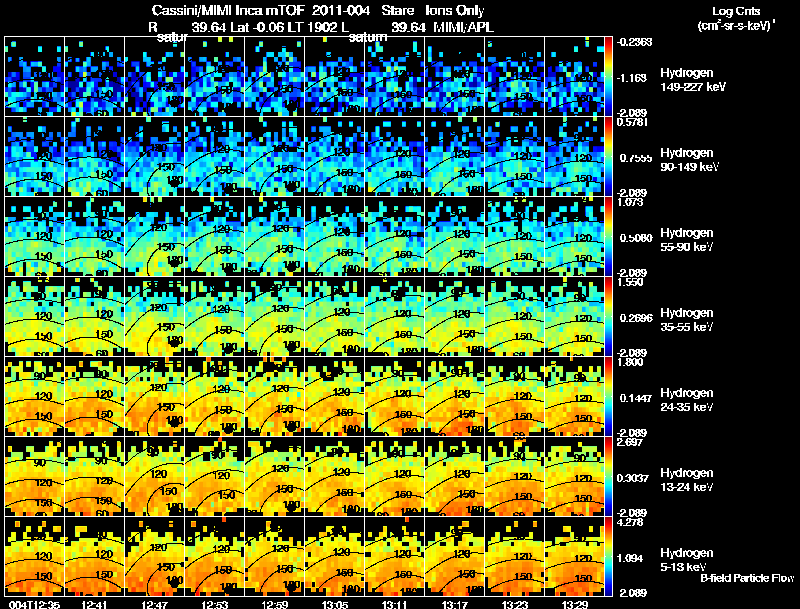Click the Hydrogen 5-13 keV color bar

(x=608, y=556)
